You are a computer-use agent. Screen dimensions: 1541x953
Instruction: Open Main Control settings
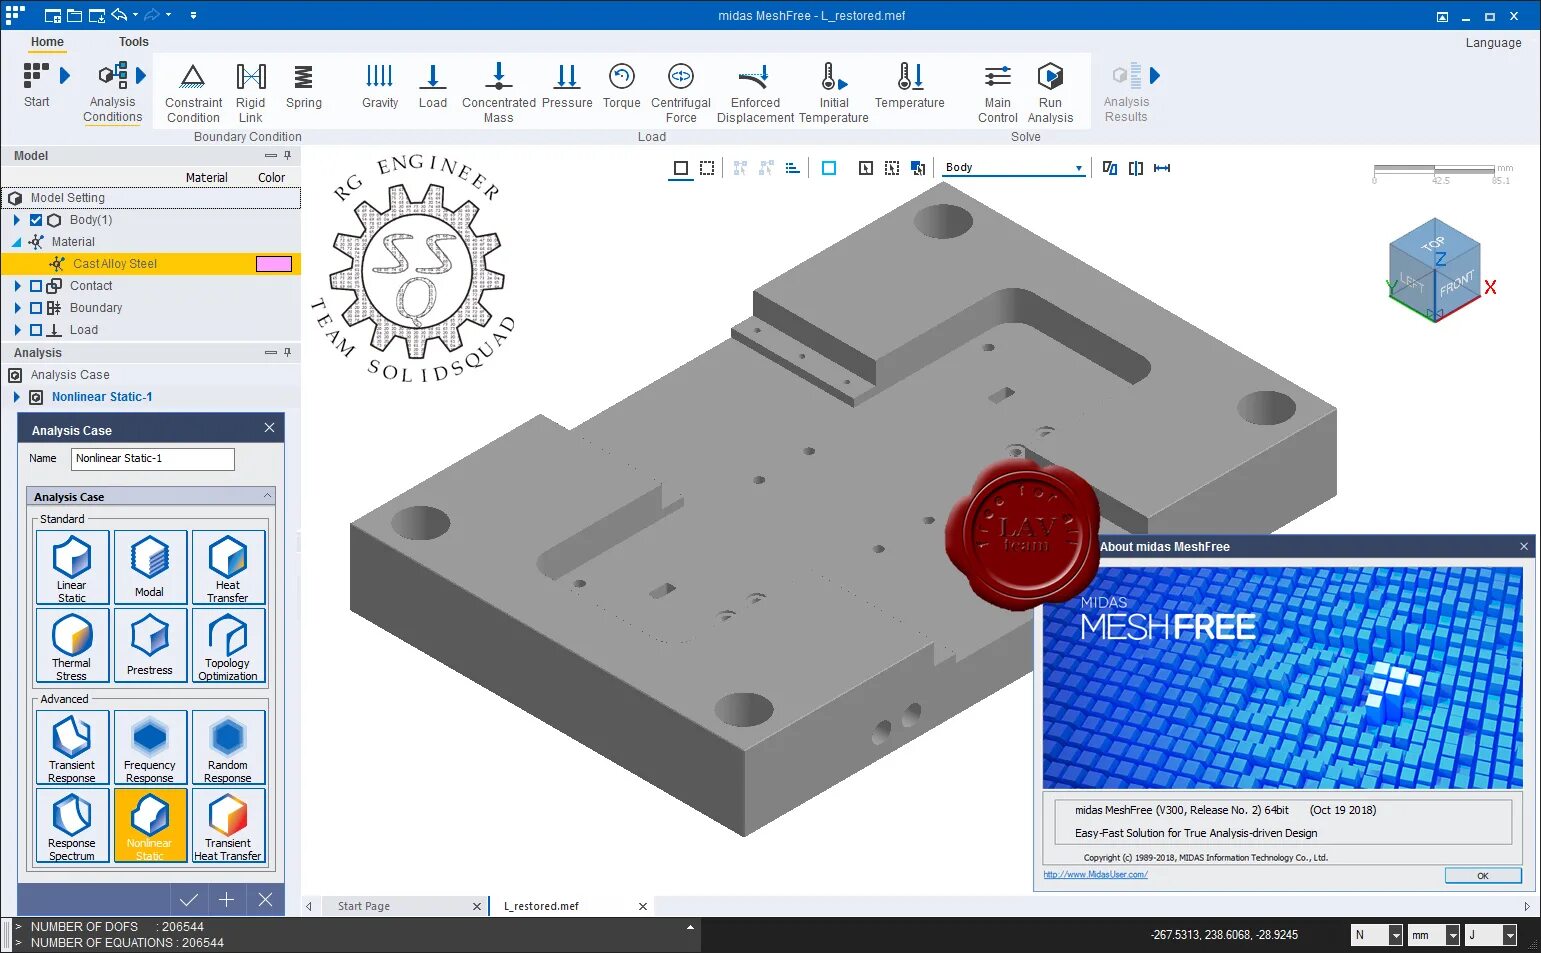997,93
